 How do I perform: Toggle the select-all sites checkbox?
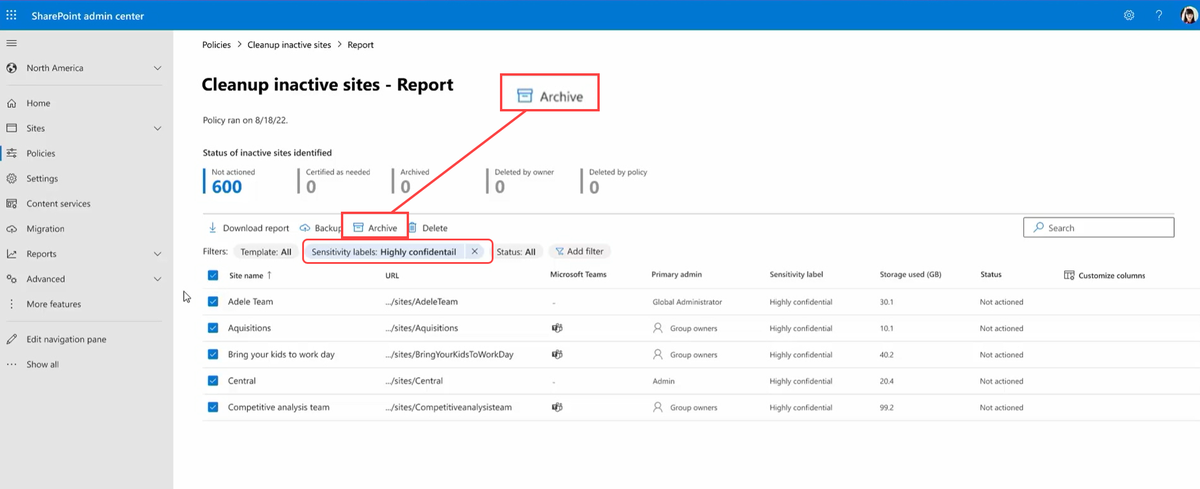(x=213, y=275)
